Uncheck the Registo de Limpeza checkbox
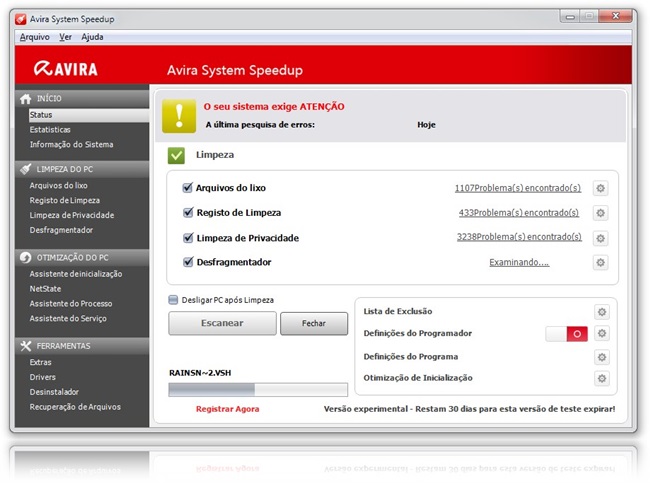Screen dimensions: 650x483 (x=188, y=213)
